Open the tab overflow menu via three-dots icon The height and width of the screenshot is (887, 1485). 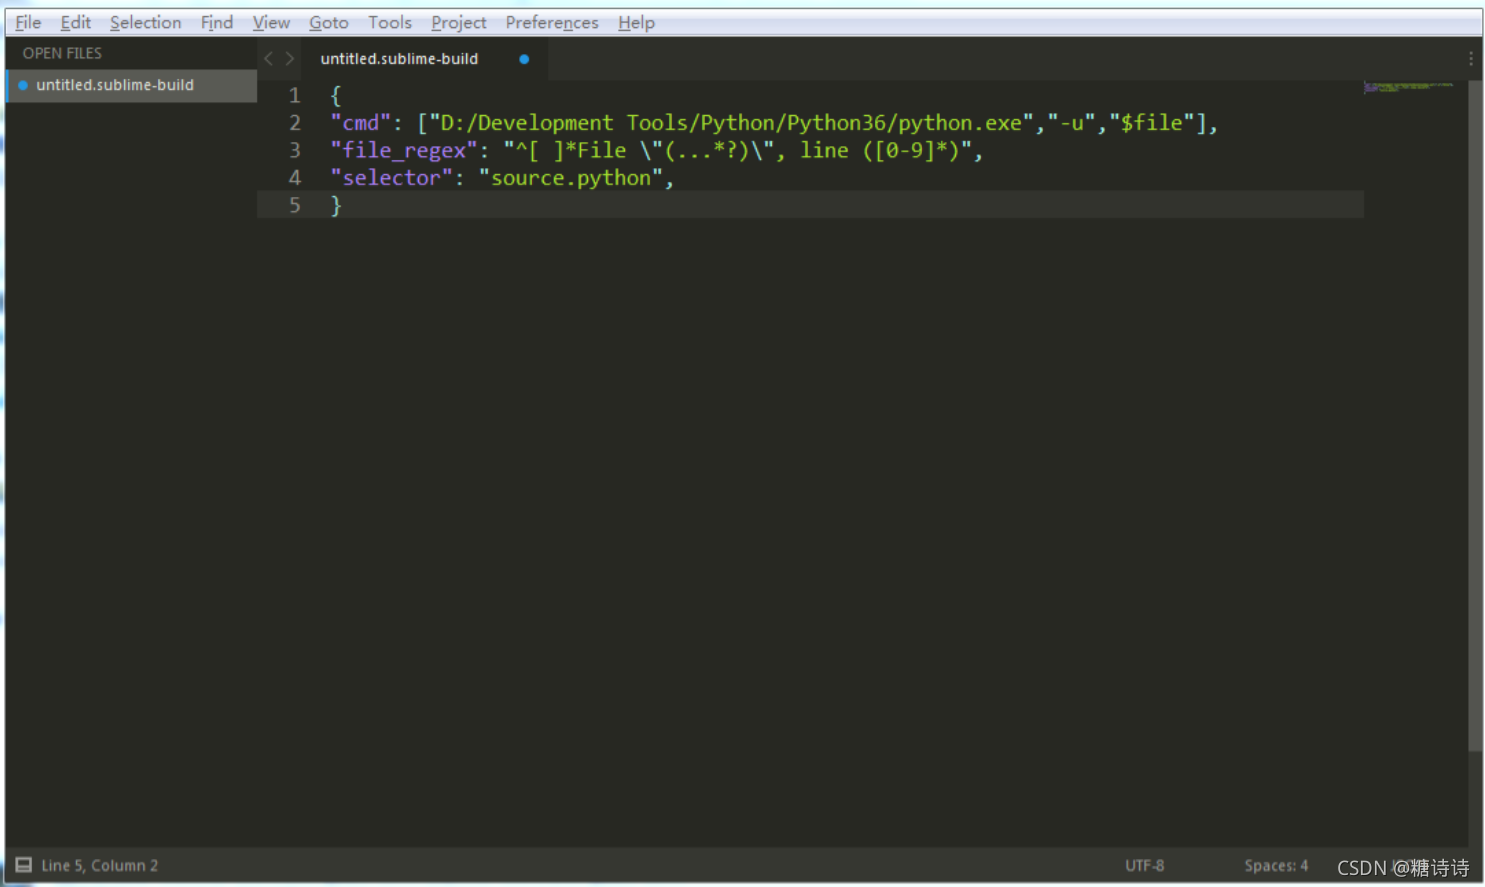(x=1471, y=58)
